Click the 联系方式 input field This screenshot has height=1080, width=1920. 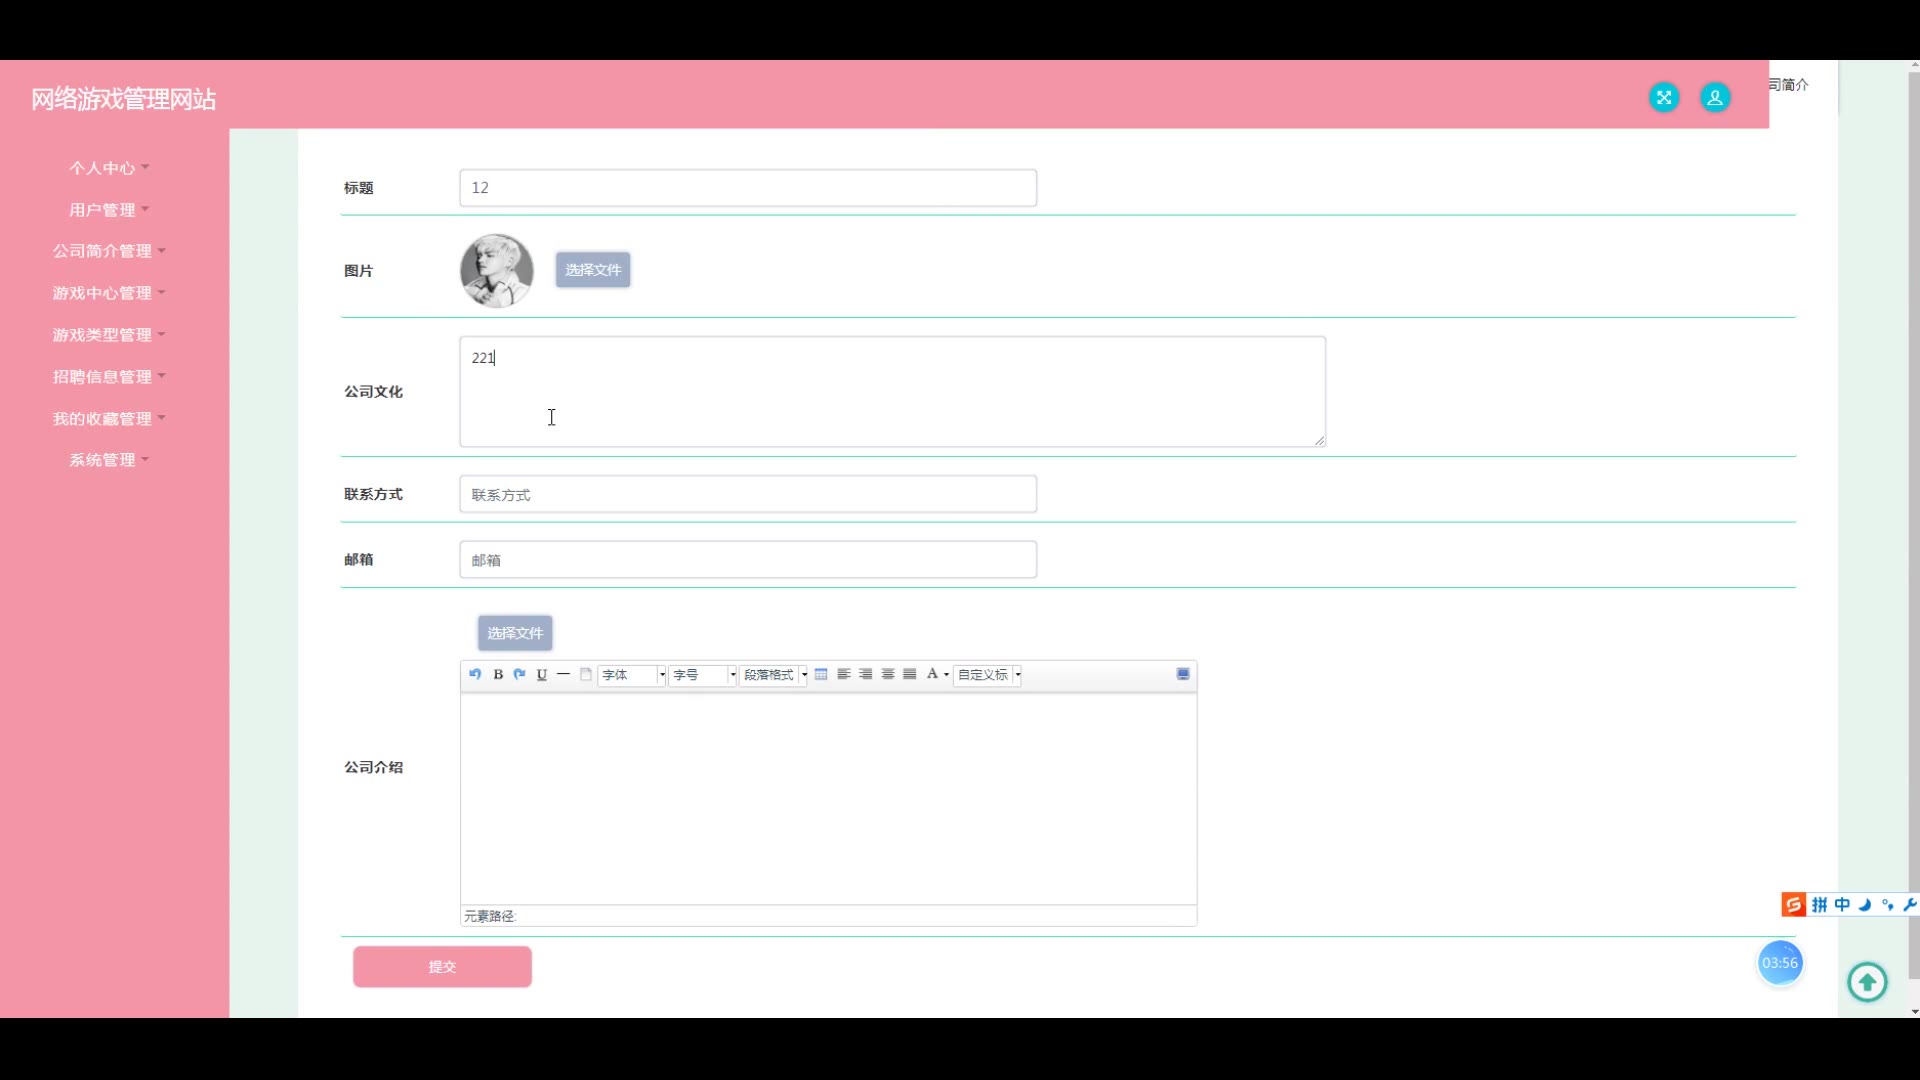[748, 495]
